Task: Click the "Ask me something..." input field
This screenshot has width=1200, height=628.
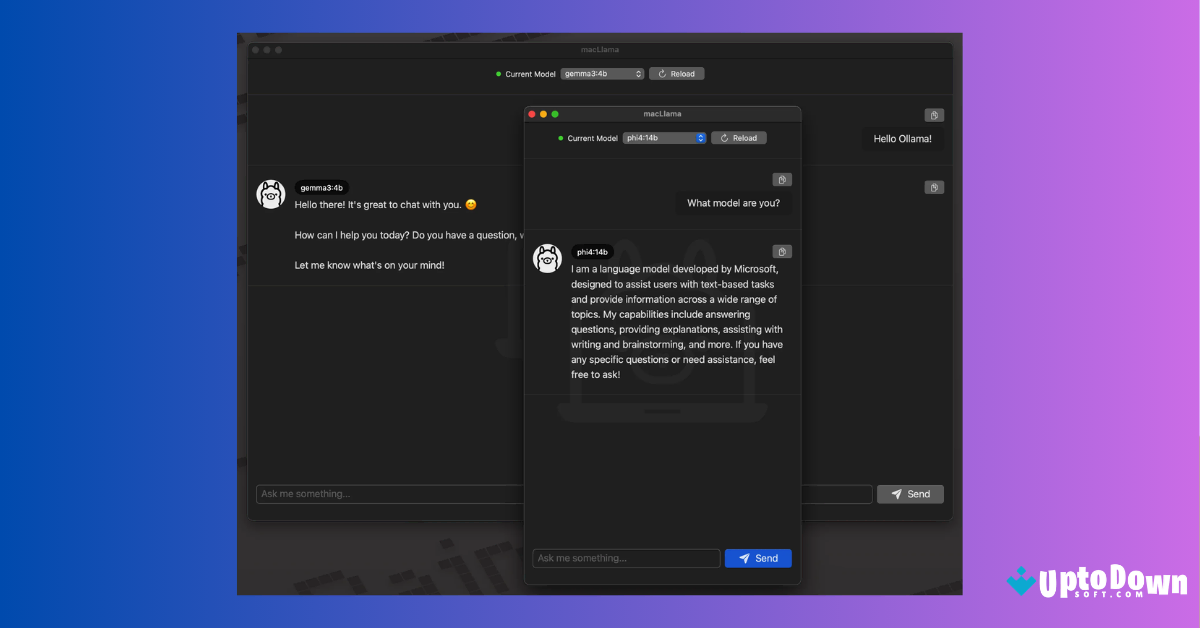Action: click(625, 558)
